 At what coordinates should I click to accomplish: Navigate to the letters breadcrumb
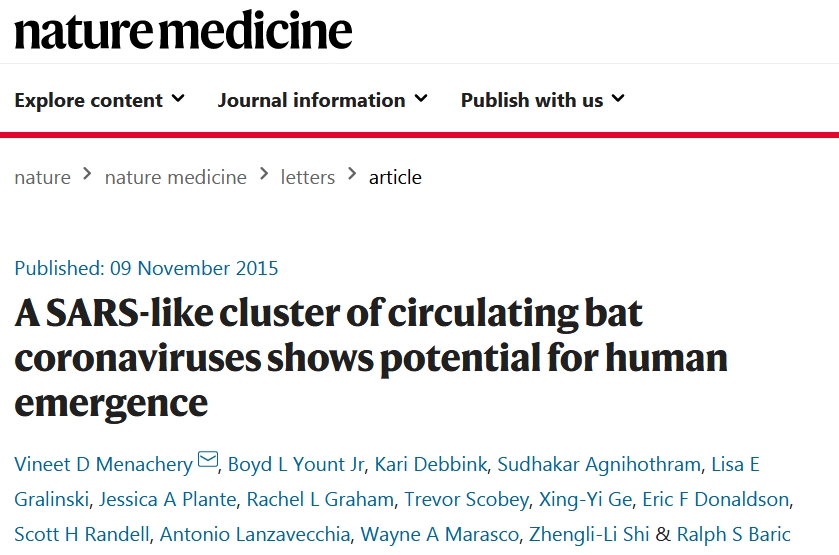tap(308, 177)
